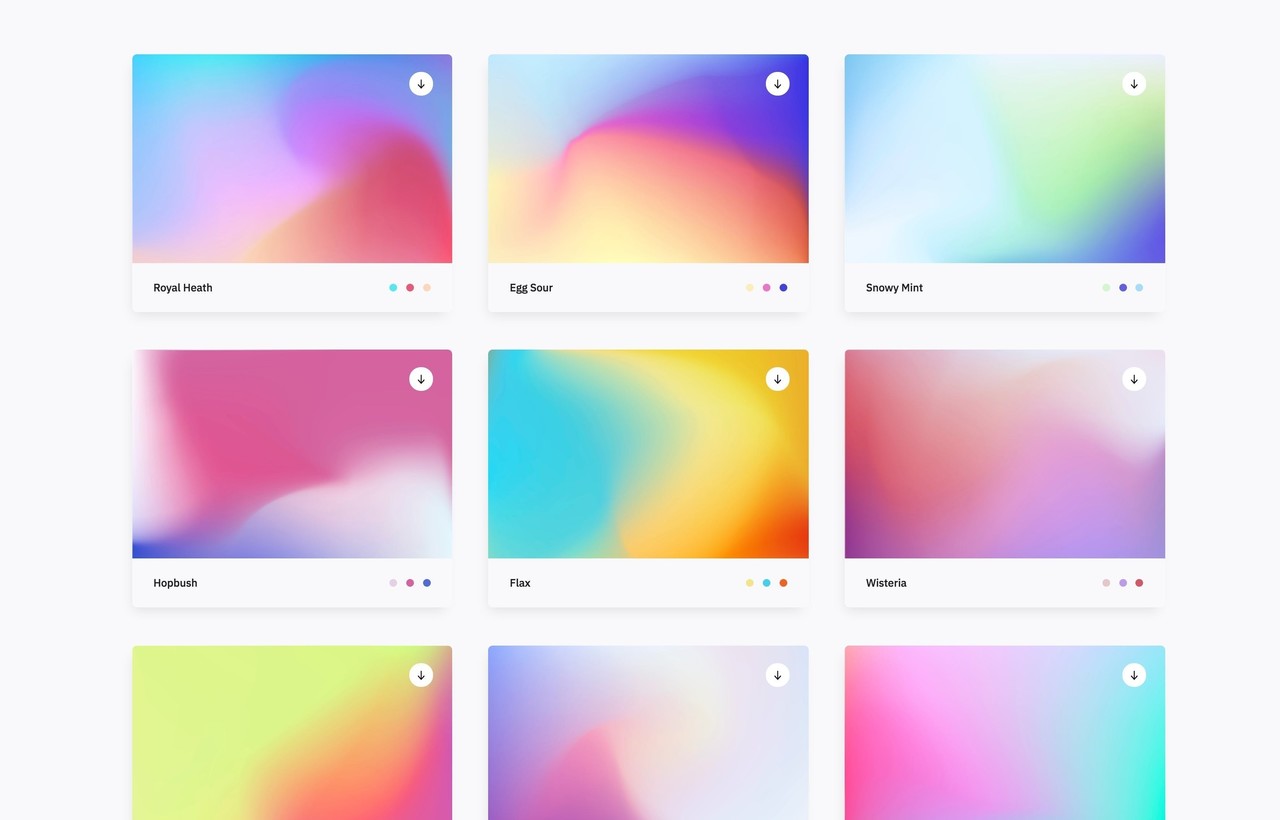Image resolution: width=1280 pixels, height=820 pixels.
Task: Open the Royal Heath gradient image
Action: (292, 159)
